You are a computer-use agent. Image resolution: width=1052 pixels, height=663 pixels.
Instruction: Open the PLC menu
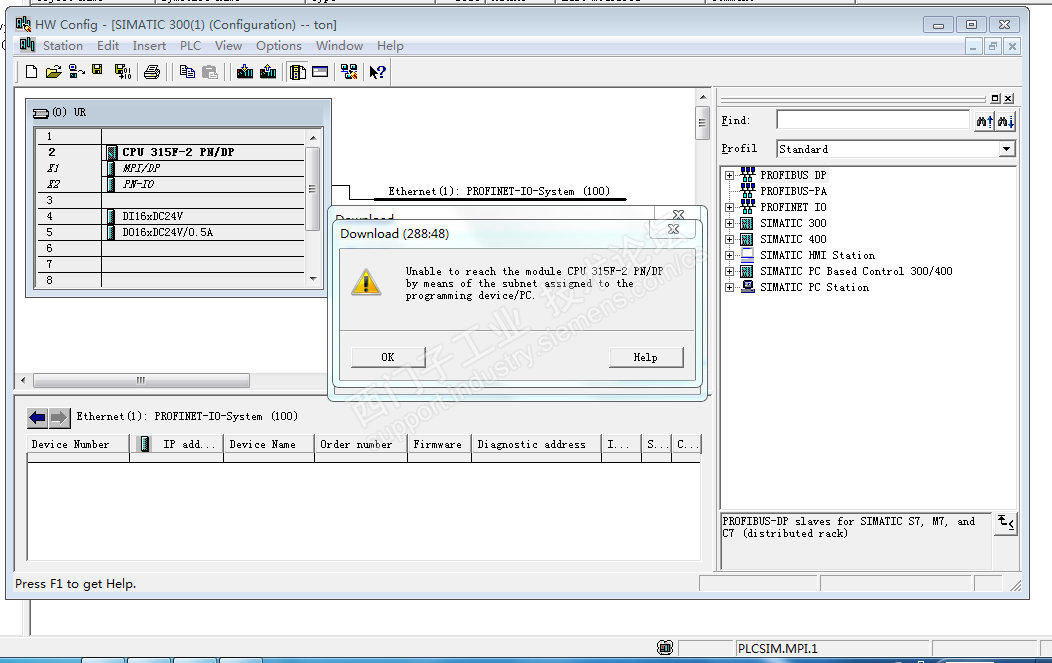click(191, 46)
